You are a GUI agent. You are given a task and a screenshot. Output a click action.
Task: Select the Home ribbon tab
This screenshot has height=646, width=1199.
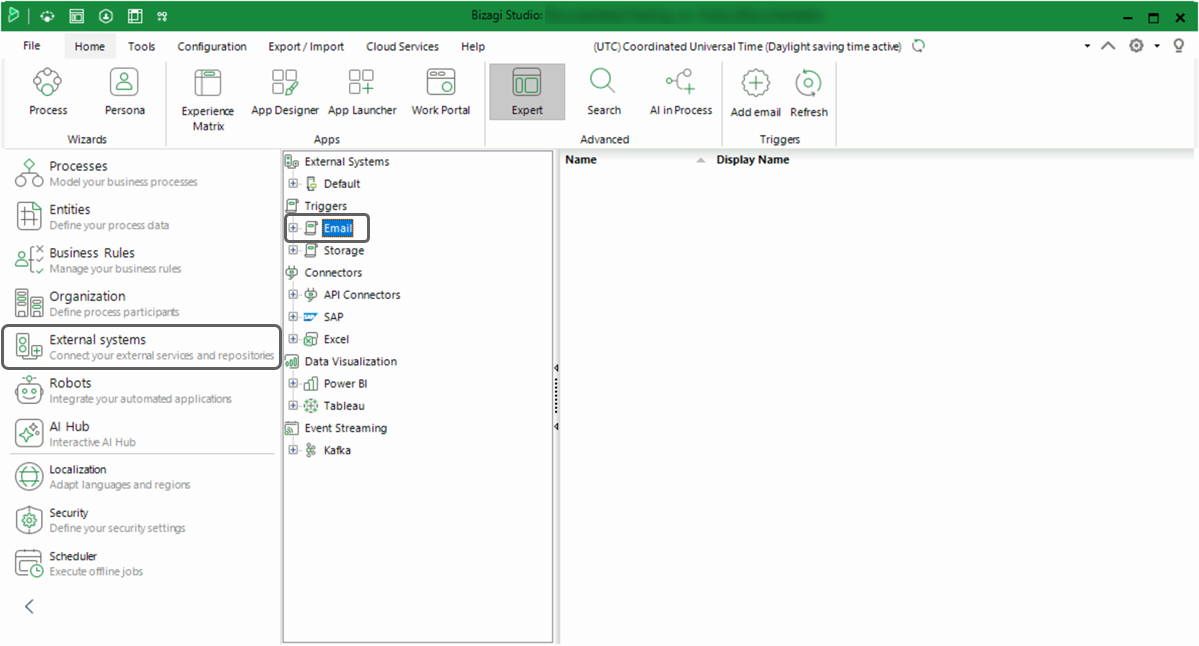click(x=89, y=47)
